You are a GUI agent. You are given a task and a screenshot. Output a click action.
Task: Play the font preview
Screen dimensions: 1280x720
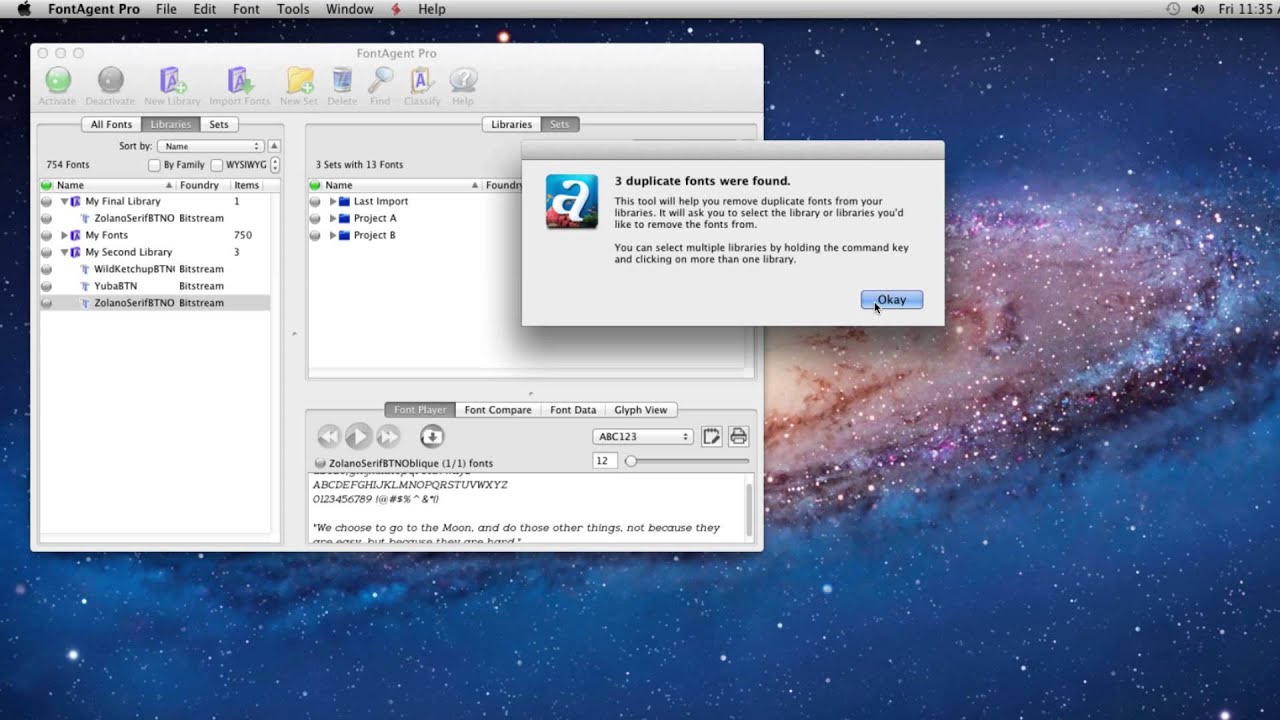tap(358, 436)
